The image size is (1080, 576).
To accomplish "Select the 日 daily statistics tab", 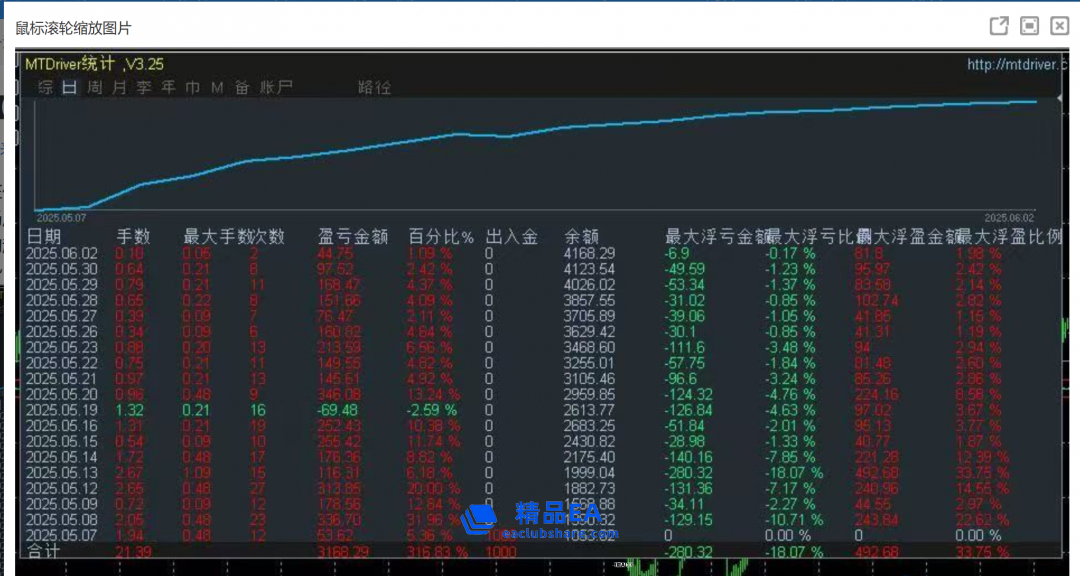I will pyautogui.click(x=69, y=88).
